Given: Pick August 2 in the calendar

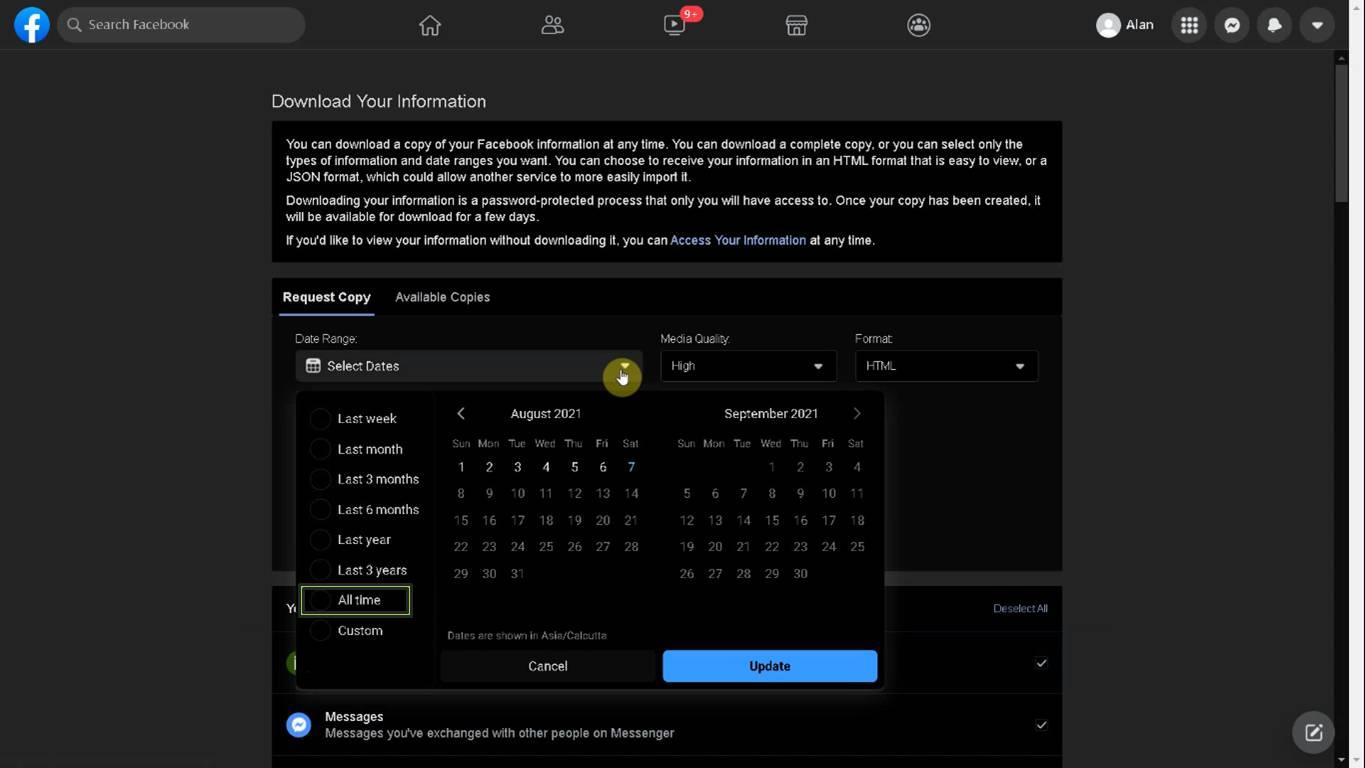Looking at the screenshot, I should (x=489, y=467).
